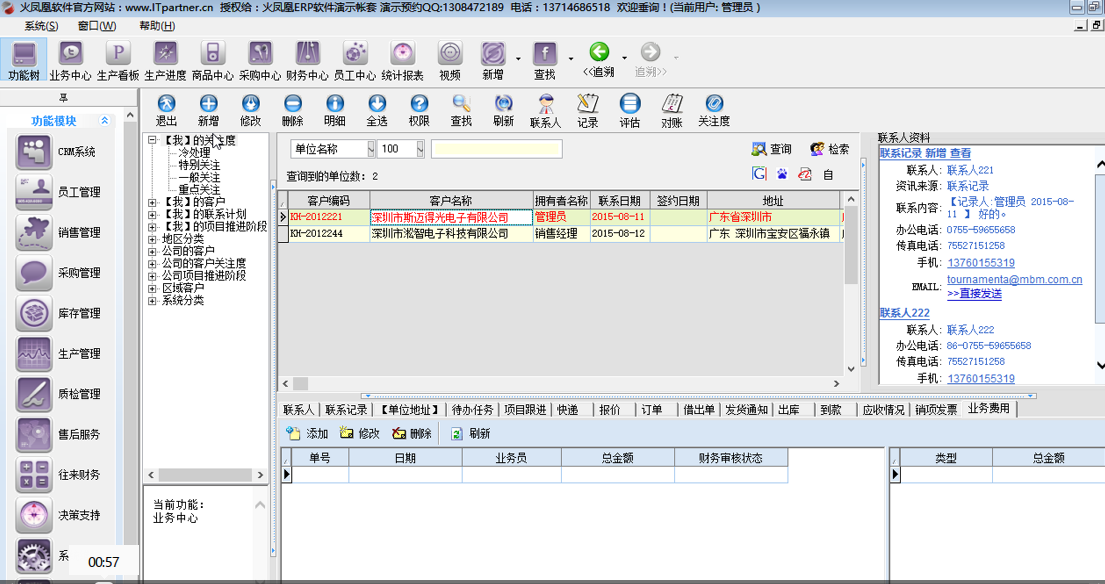This screenshot has height=584, width=1105.
Task: Go back with the <<追溯 arrow
Action: click(x=599, y=59)
